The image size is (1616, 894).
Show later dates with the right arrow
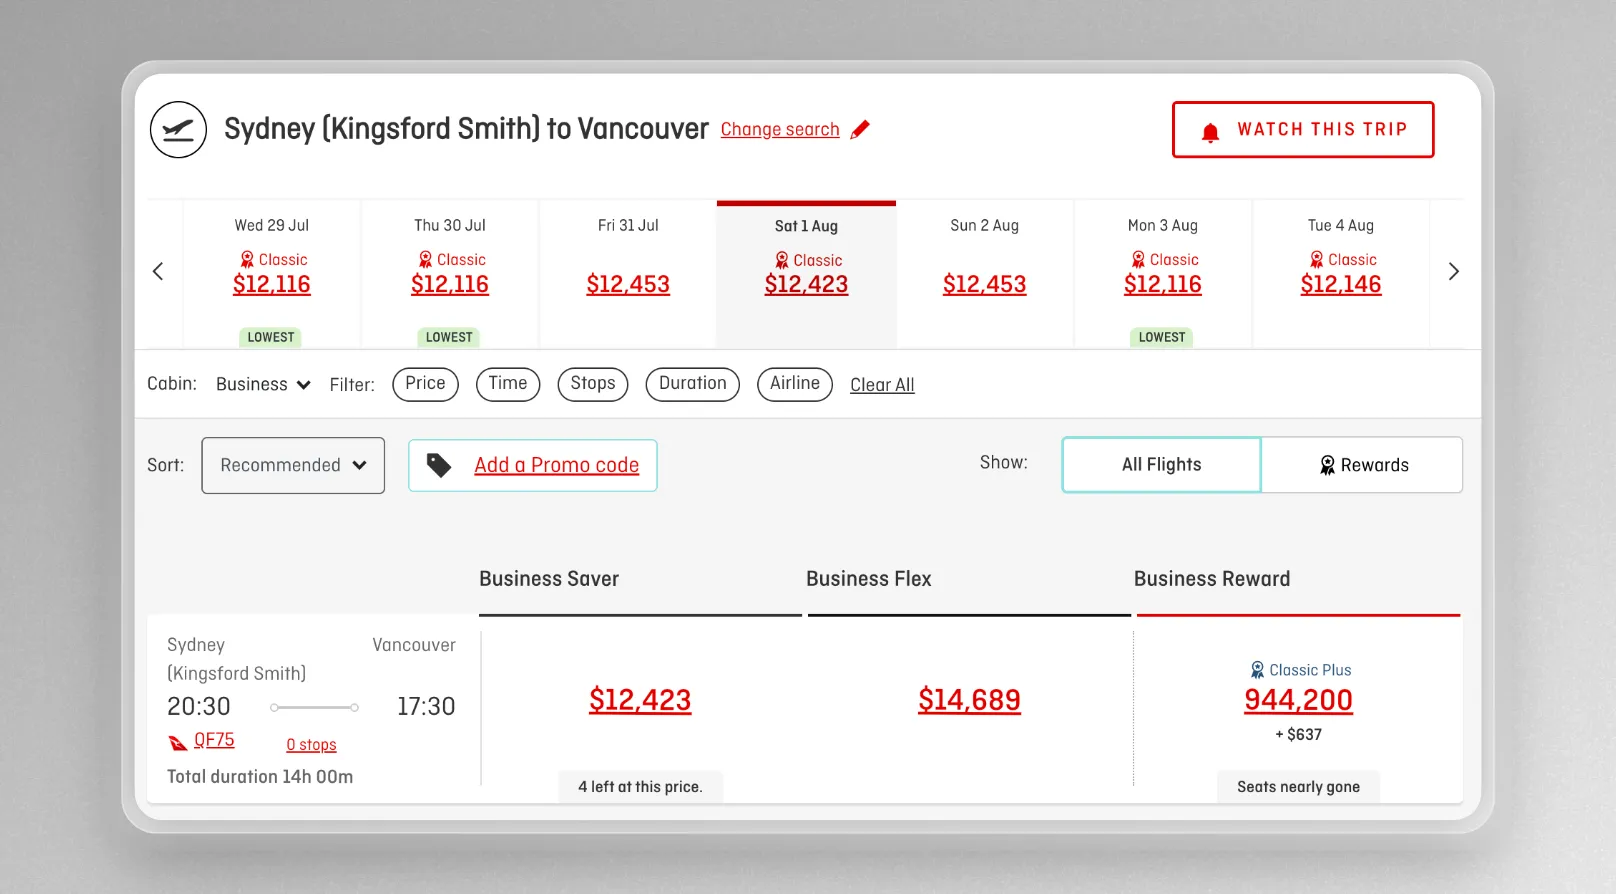point(1454,271)
